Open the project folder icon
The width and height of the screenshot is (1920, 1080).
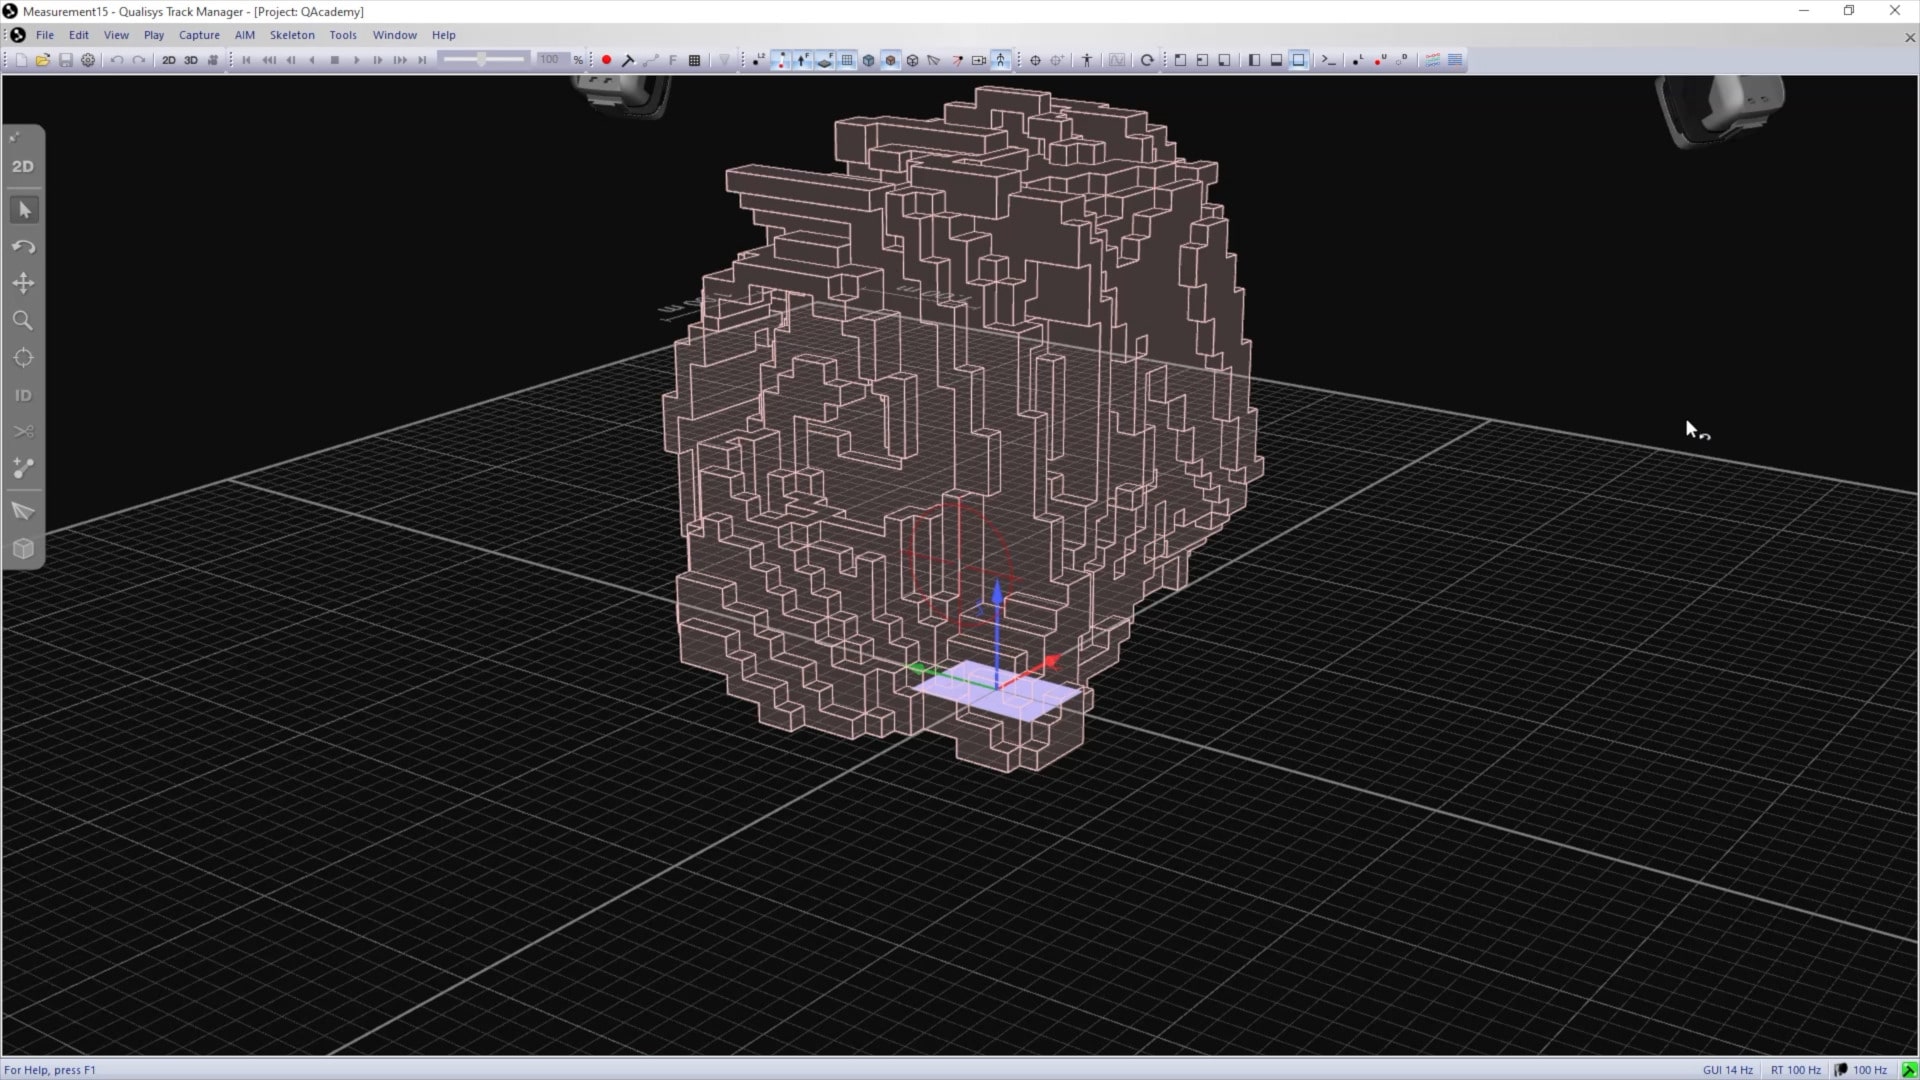[43, 60]
